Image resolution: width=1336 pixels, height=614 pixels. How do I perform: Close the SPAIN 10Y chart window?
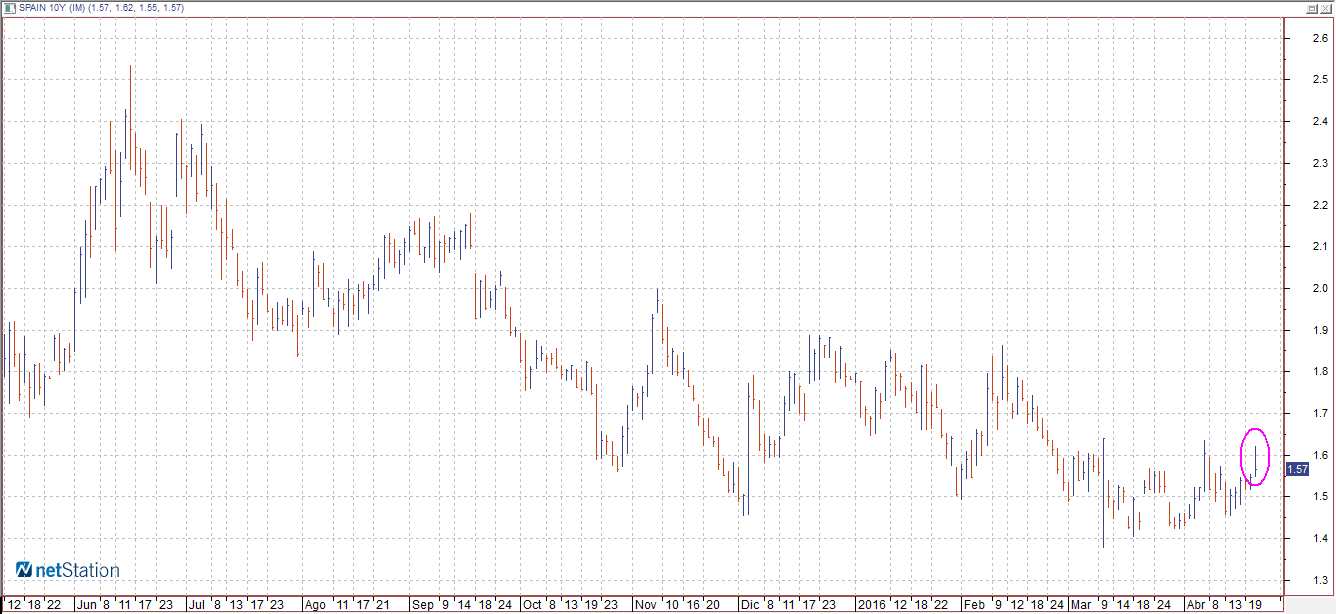click(x=1326, y=8)
